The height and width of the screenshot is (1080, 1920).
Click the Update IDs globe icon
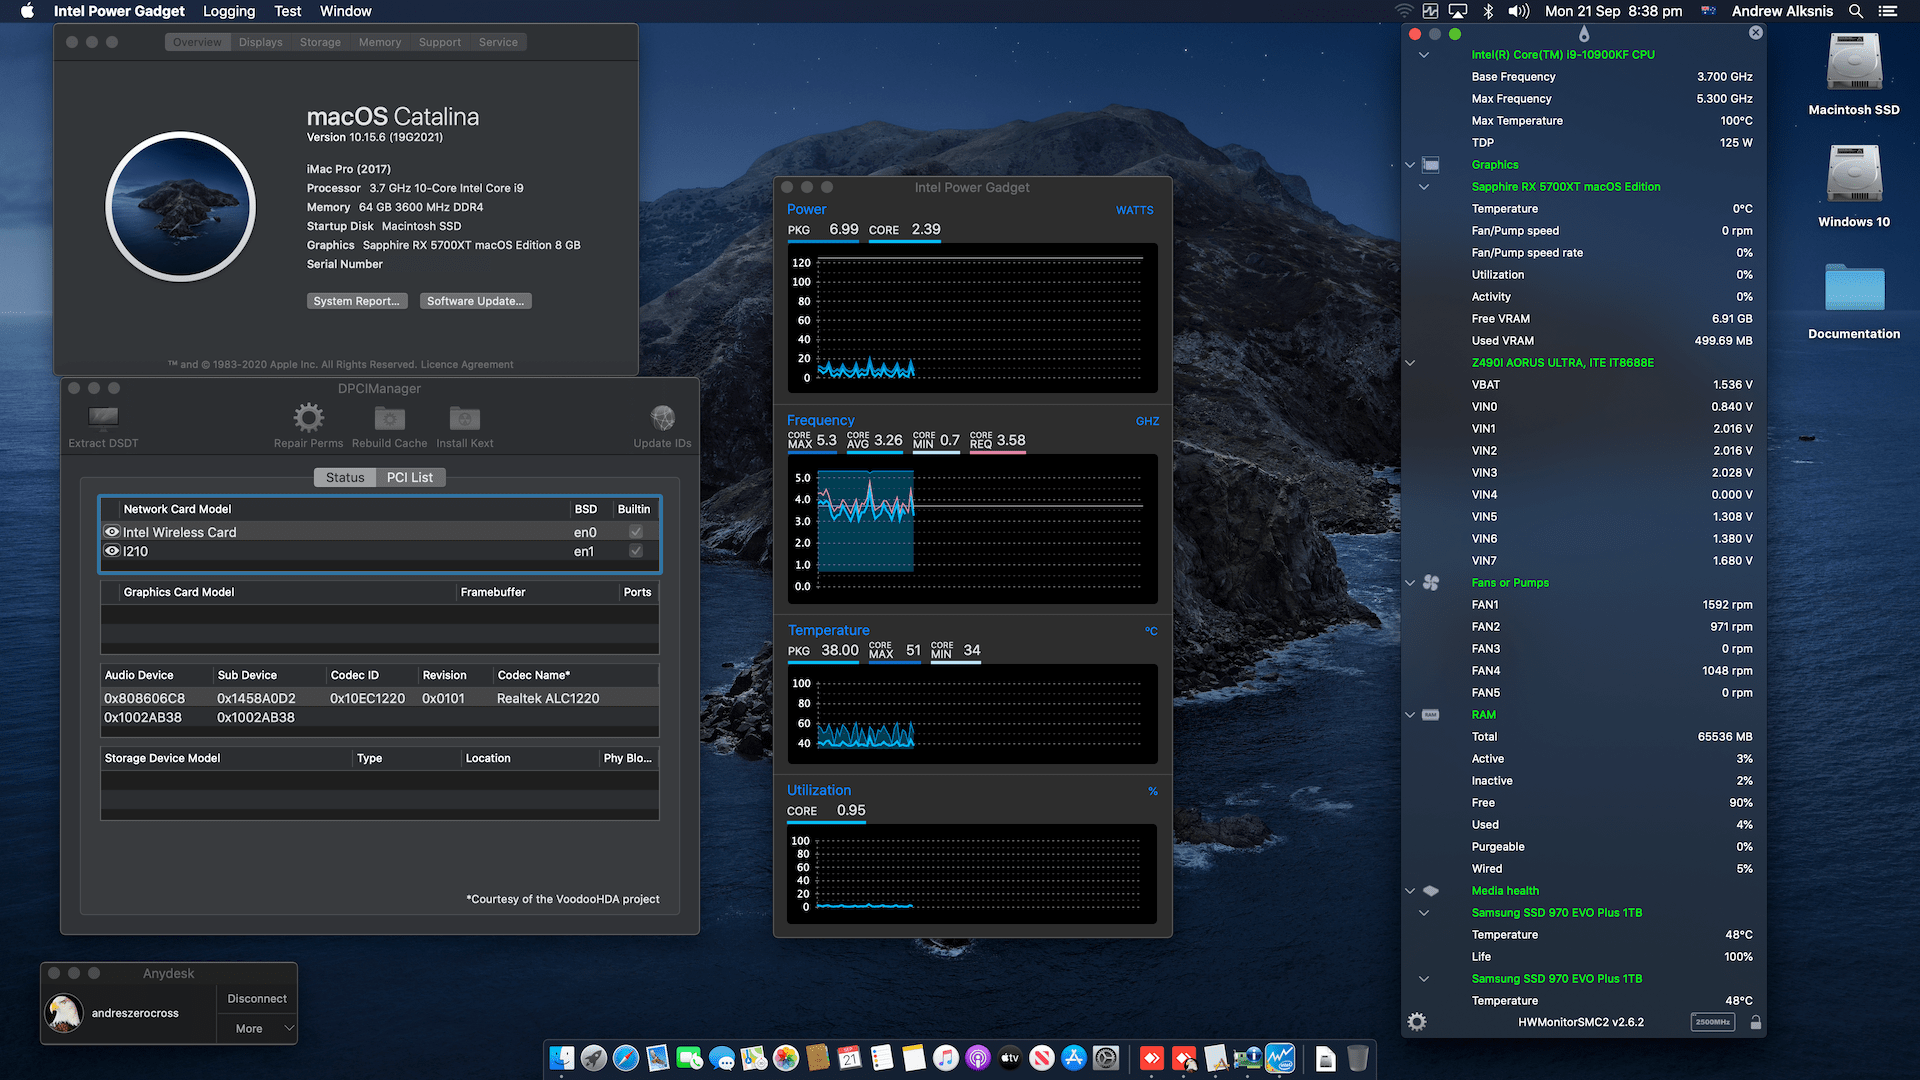662,417
